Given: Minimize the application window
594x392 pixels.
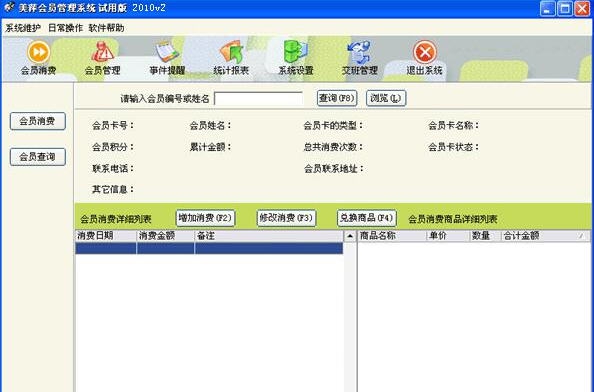Looking at the screenshot, I should 547,8.
